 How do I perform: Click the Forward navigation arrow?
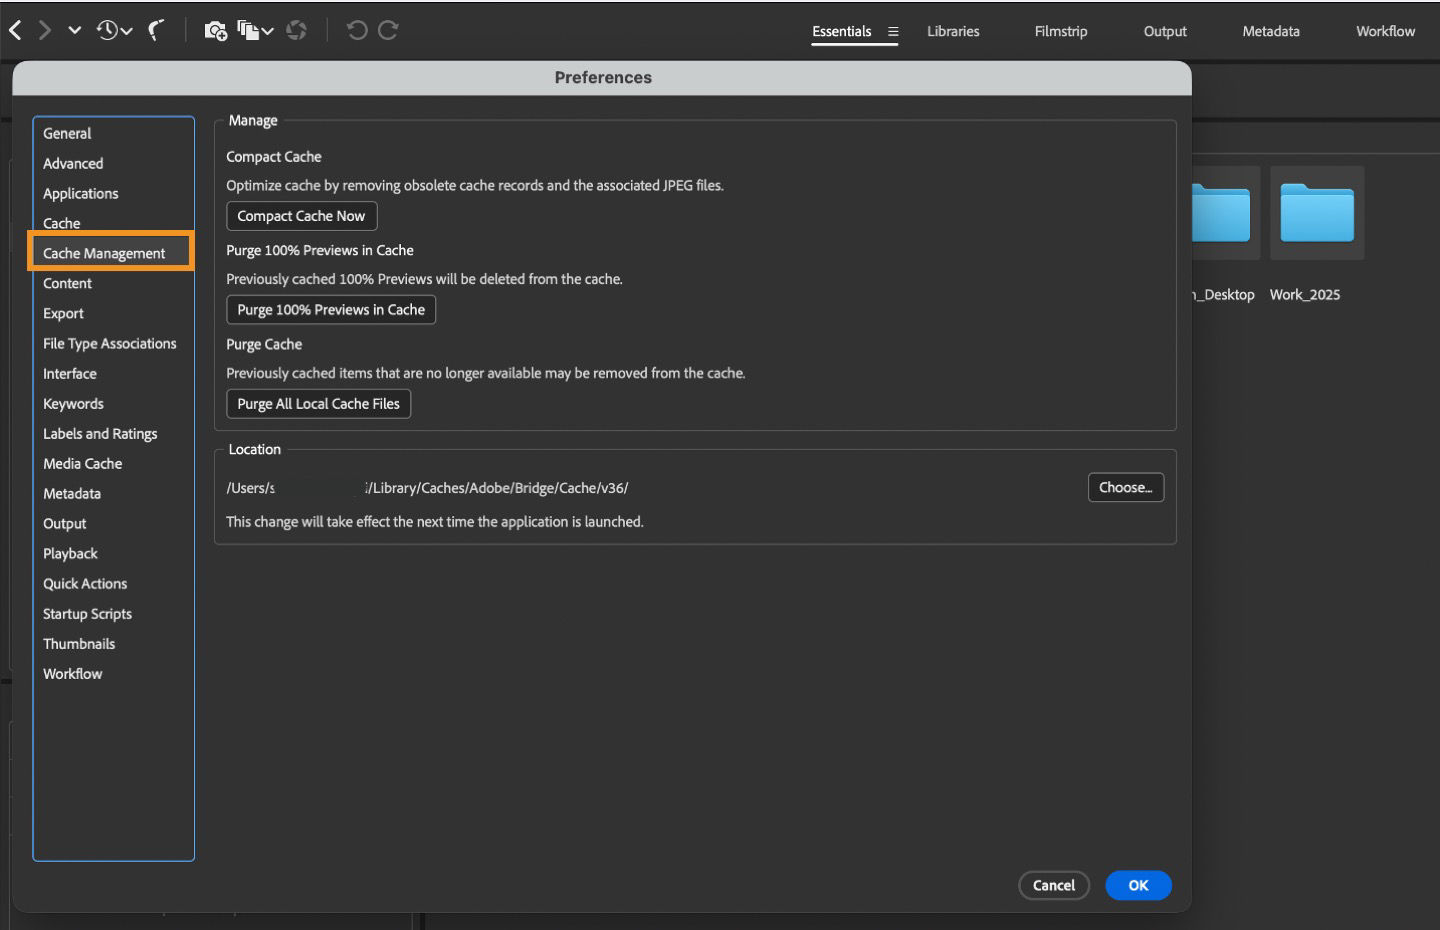[45, 30]
